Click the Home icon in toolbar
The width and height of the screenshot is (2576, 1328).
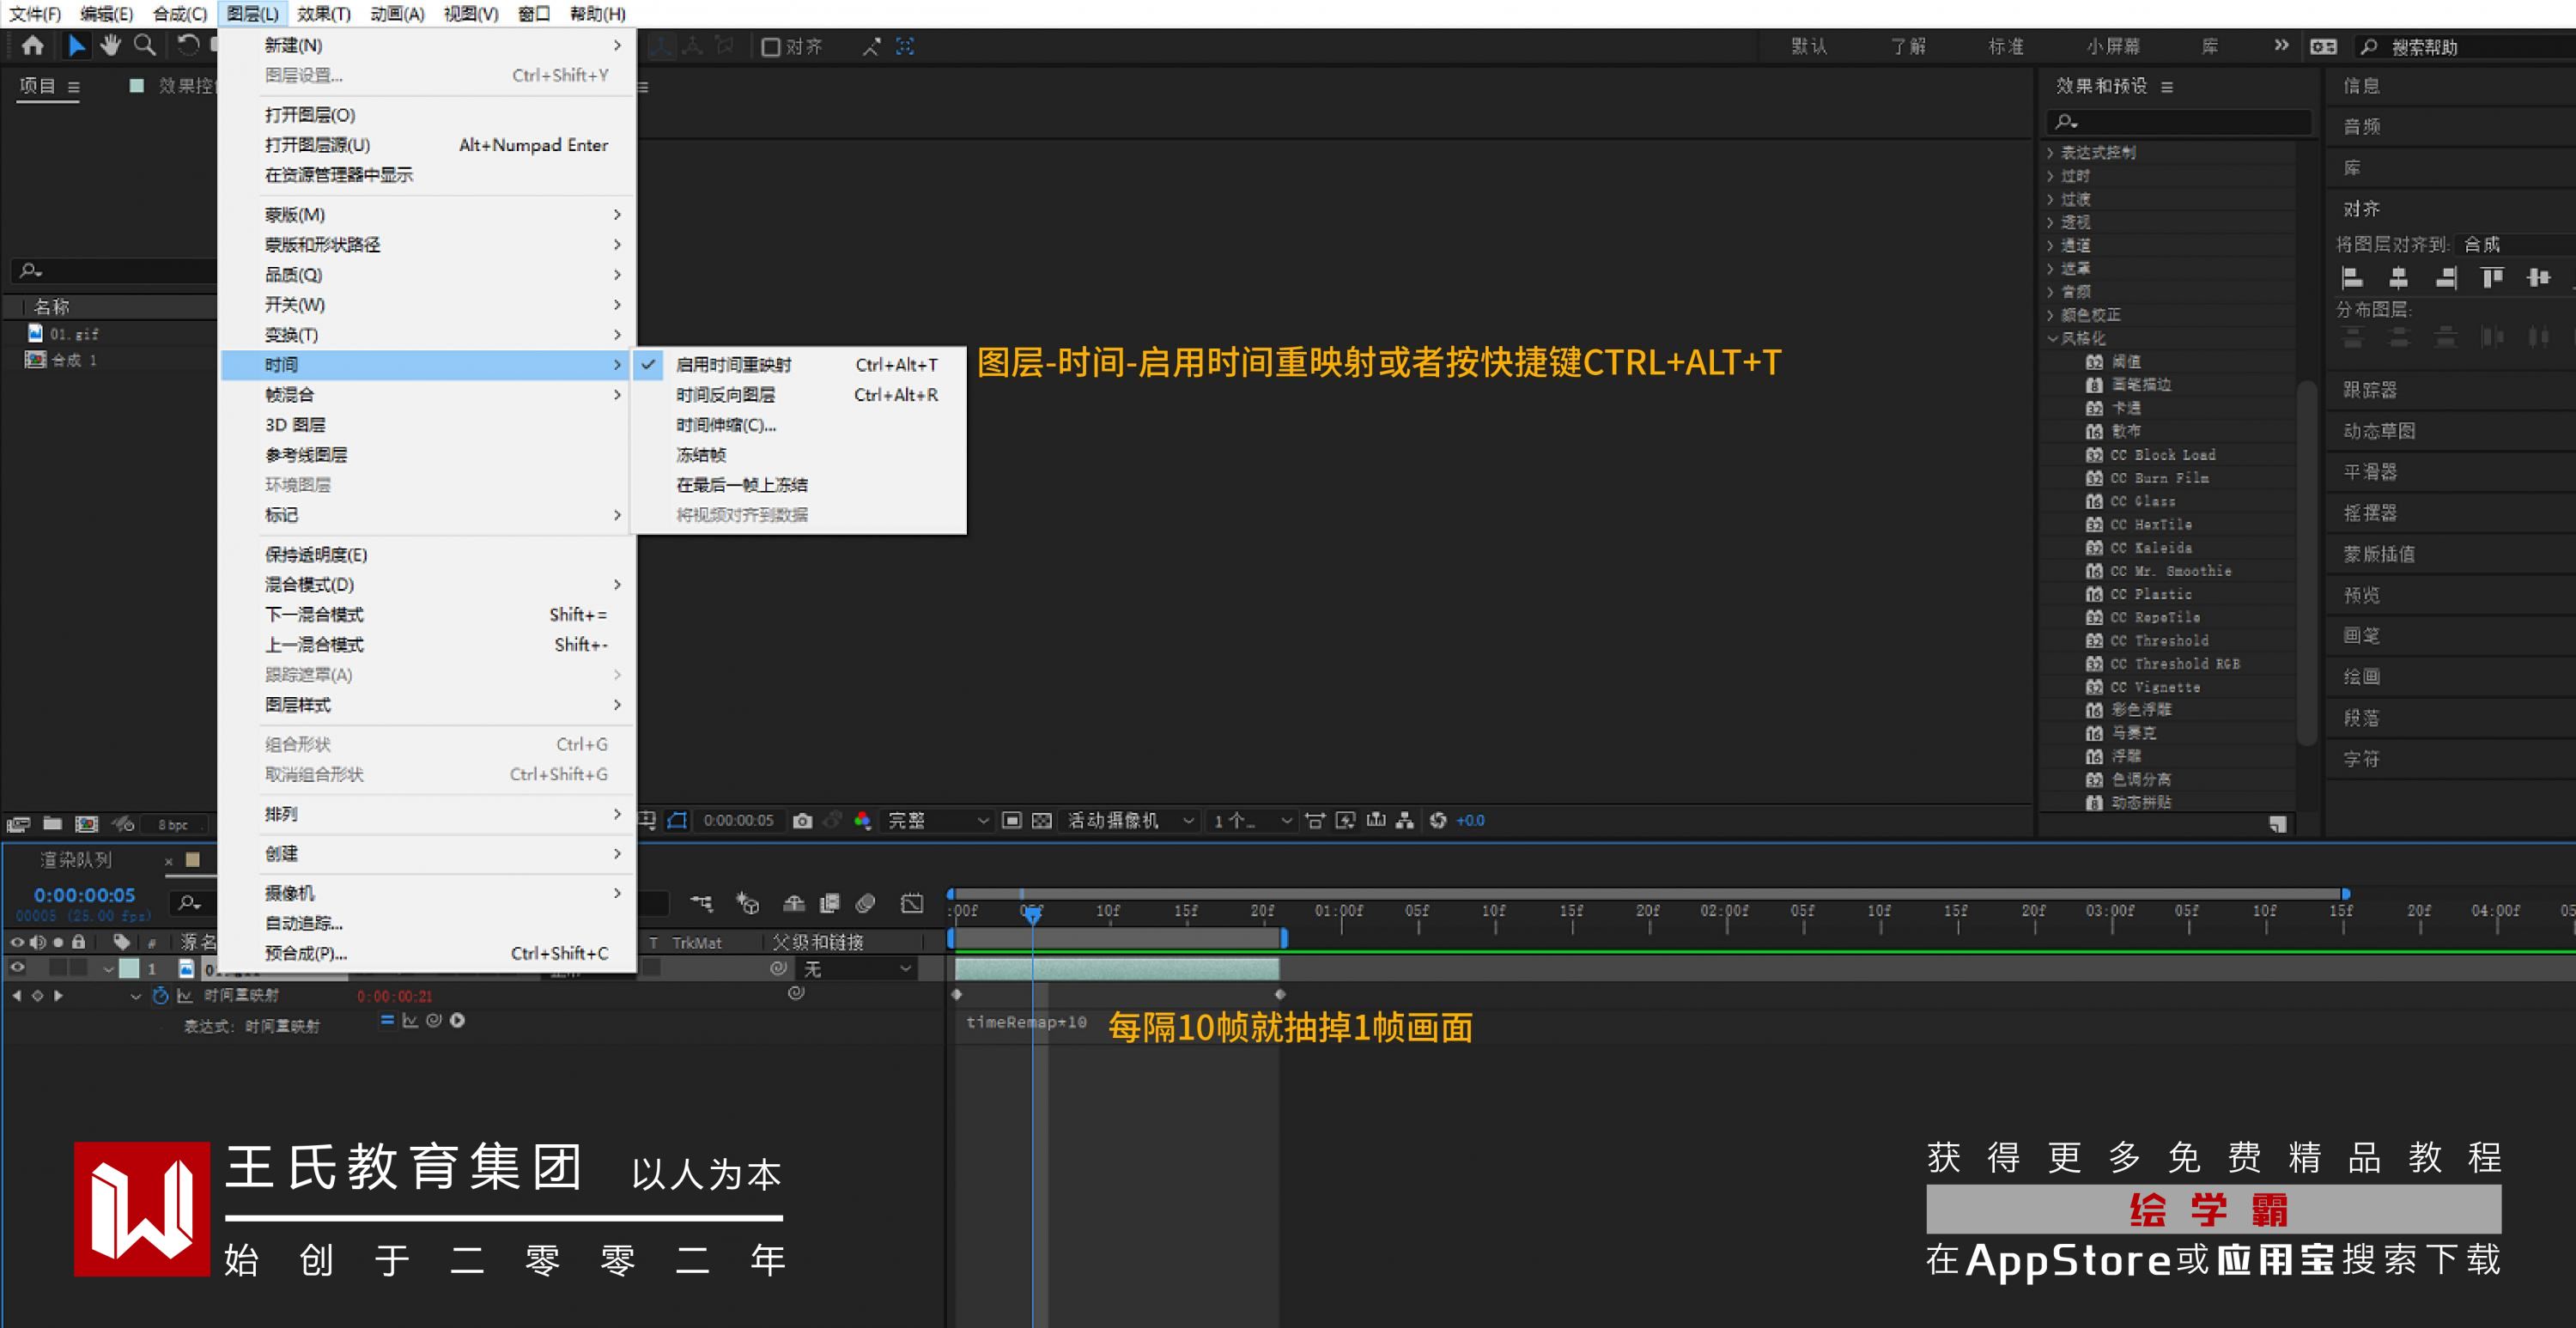coord(32,45)
